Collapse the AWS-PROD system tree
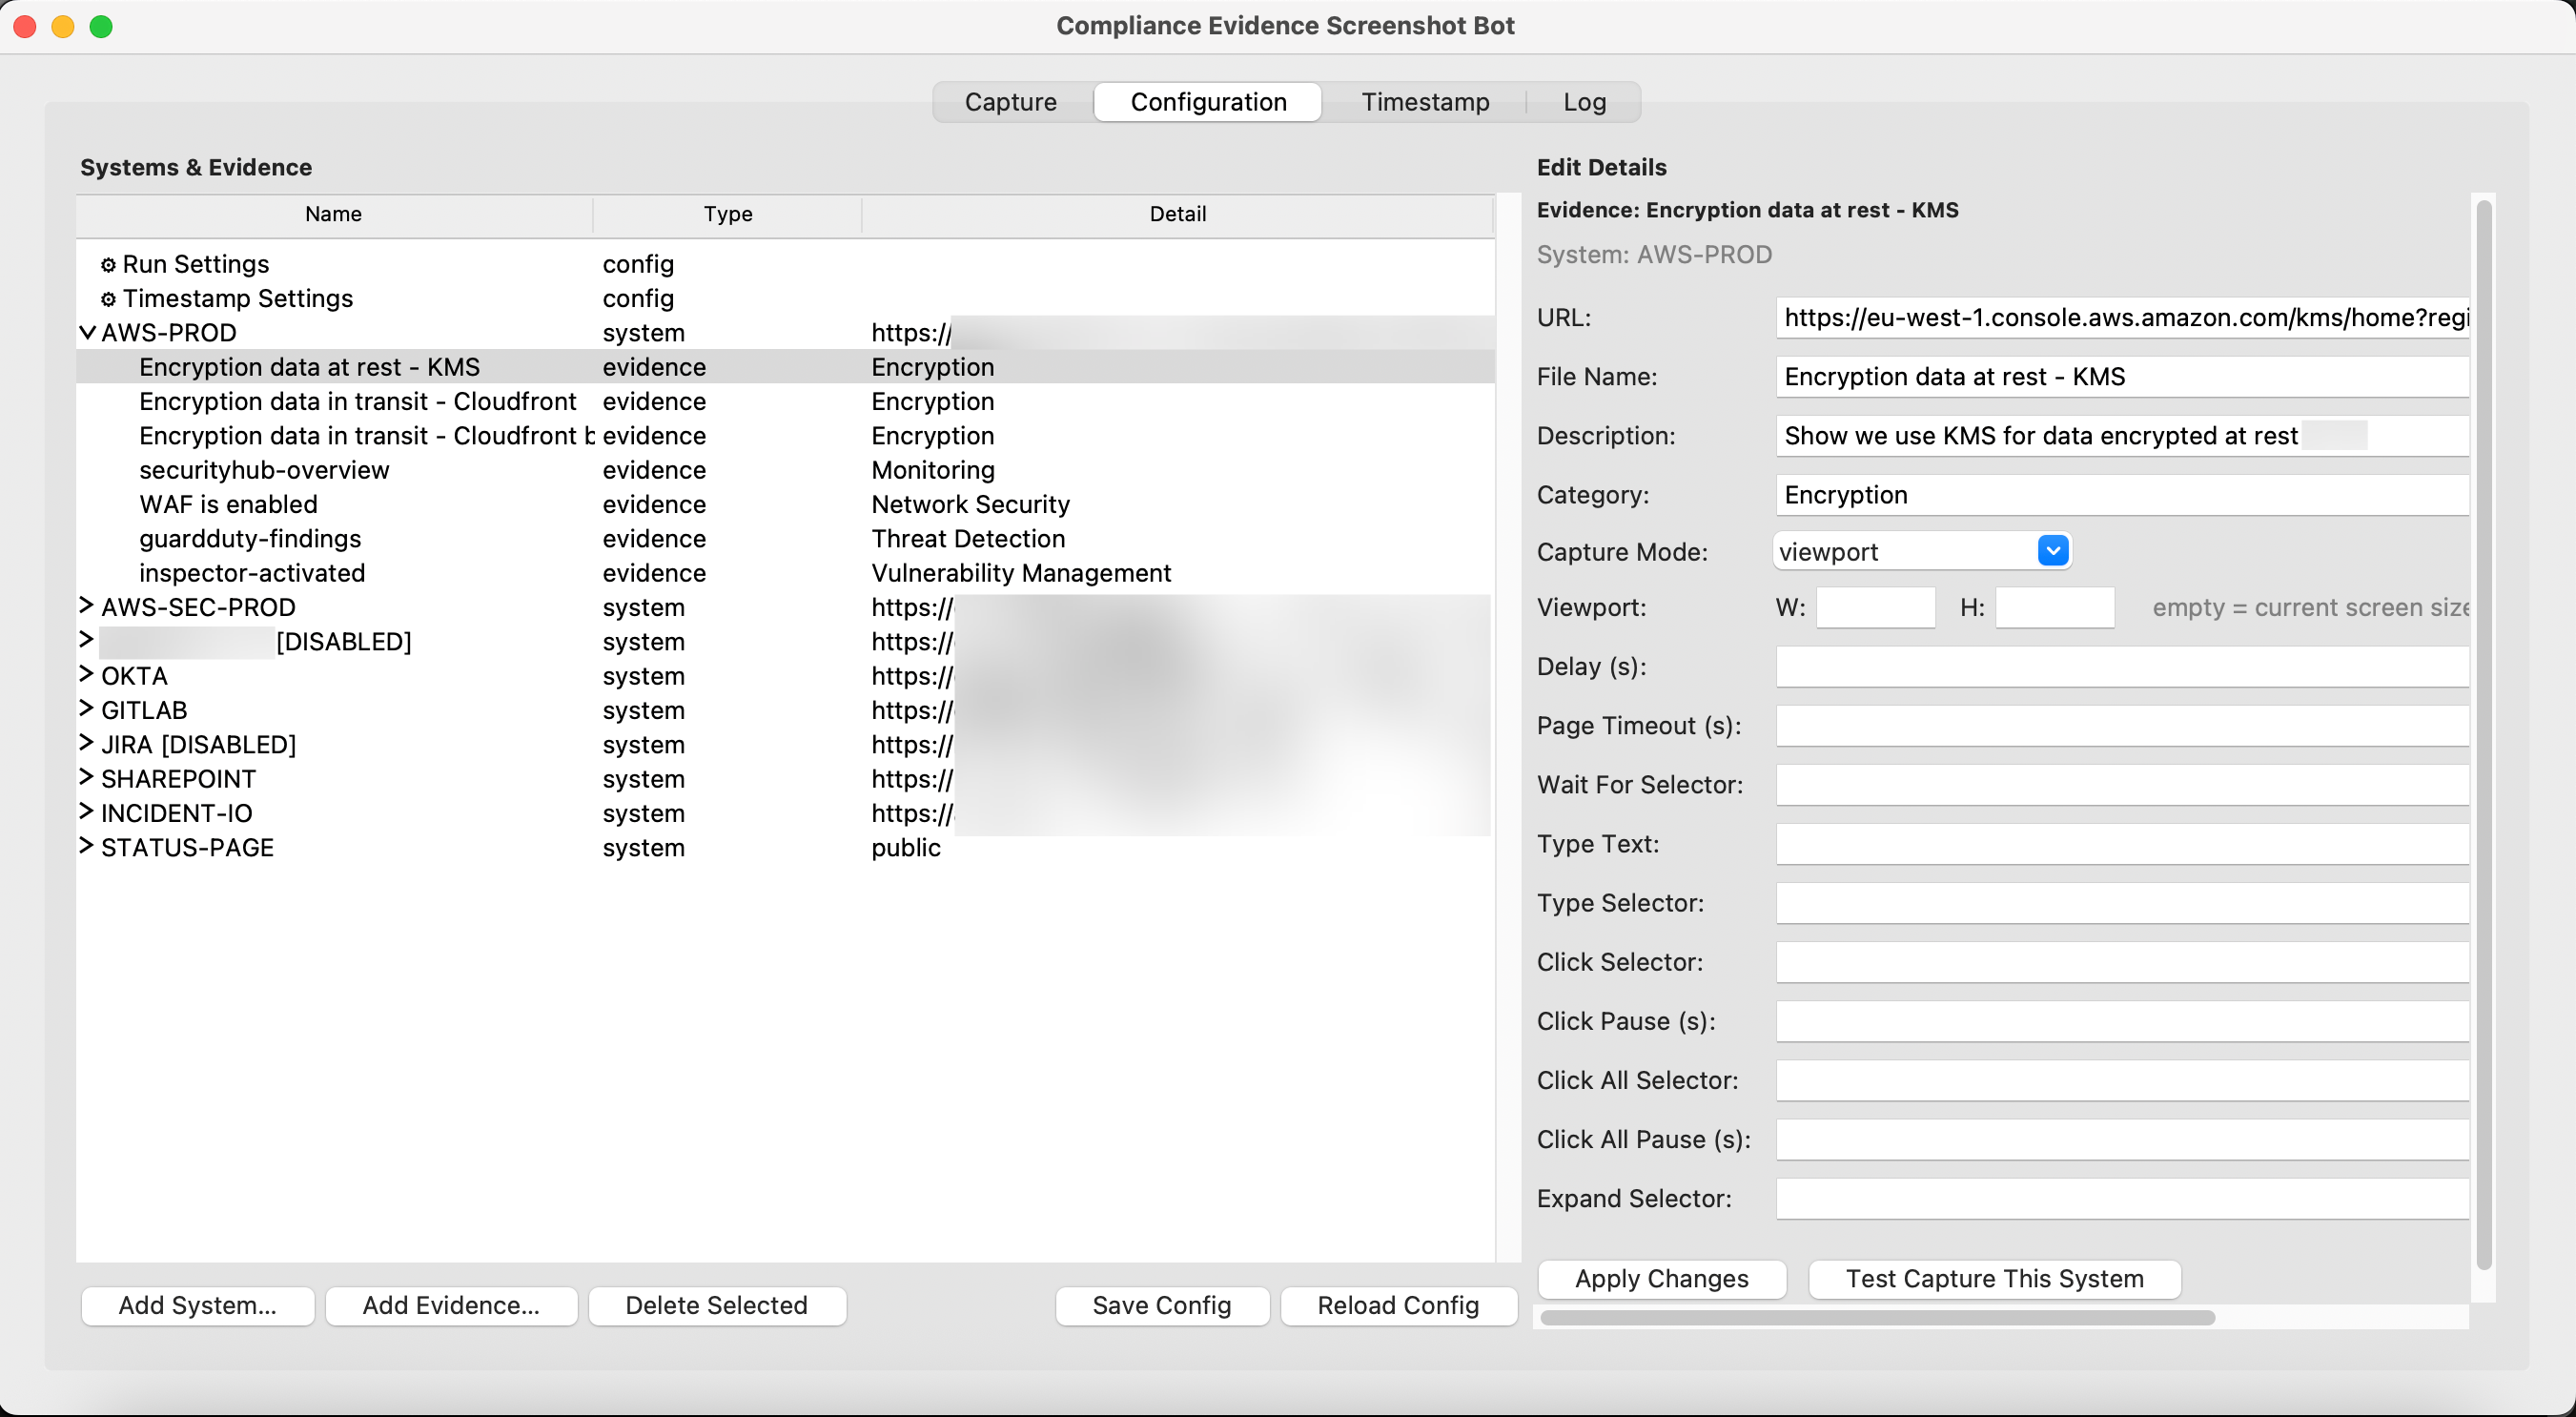Image resolution: width=2576 pixels, height=1417 pixels. tap(85, 332)
